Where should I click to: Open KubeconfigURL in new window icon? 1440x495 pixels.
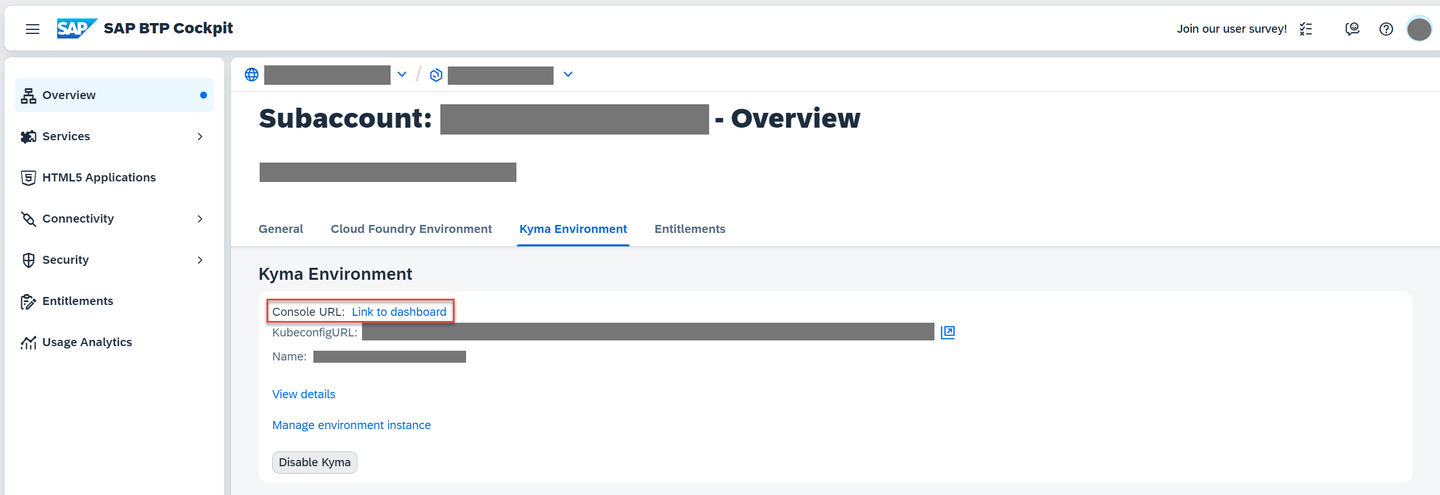coord(948,332)
